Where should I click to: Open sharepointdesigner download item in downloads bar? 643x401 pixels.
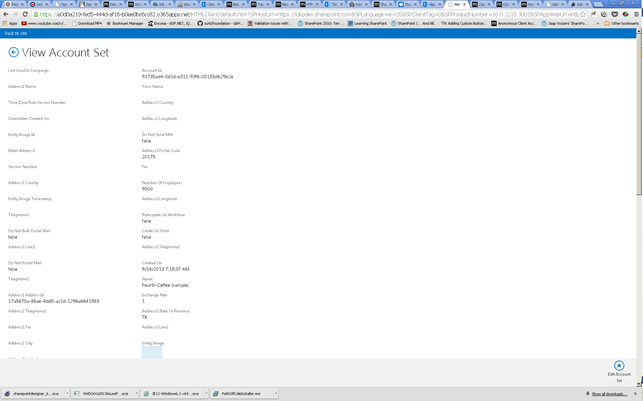point(30,394)
